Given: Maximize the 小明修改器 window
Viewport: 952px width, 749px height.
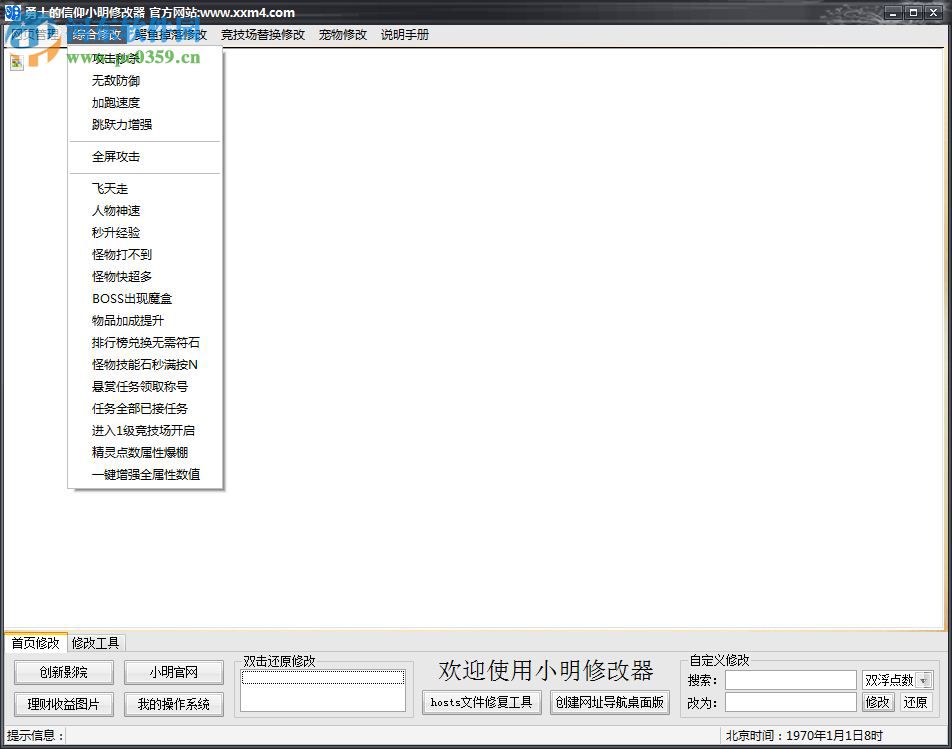Looking at the screenshot, I should tap(913, 12).
